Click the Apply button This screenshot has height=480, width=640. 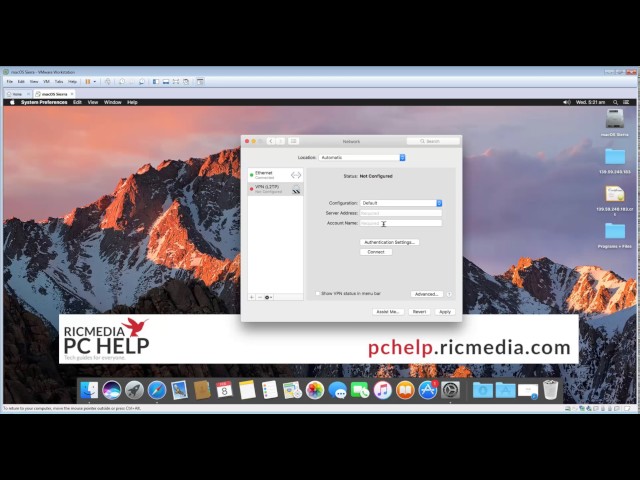tap(445, 311)
